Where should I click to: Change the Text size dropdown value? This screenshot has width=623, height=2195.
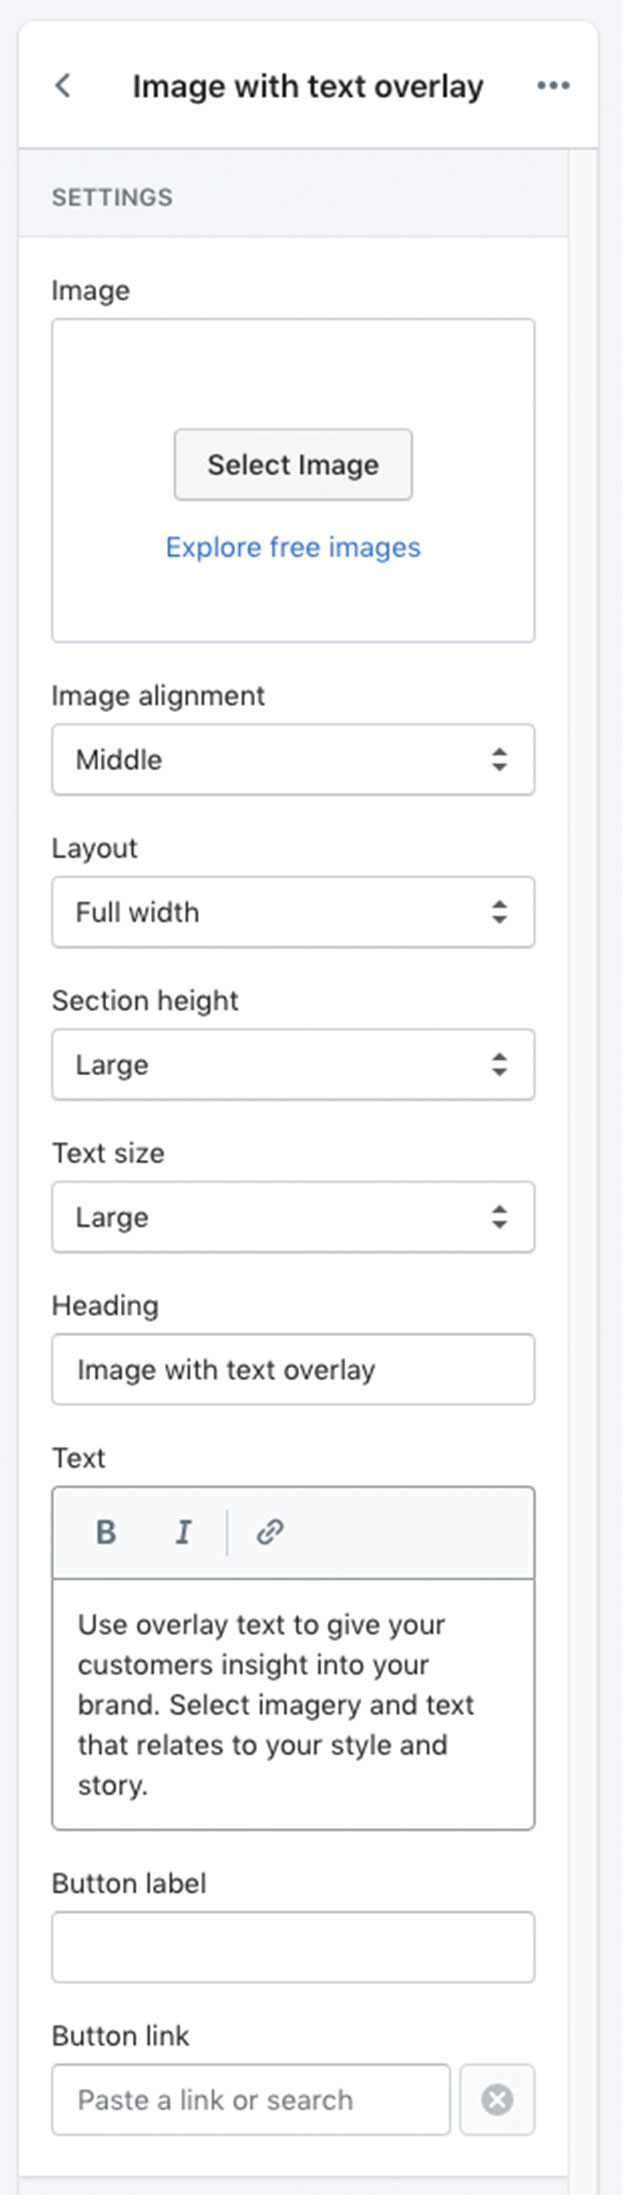click(293, 1217)
